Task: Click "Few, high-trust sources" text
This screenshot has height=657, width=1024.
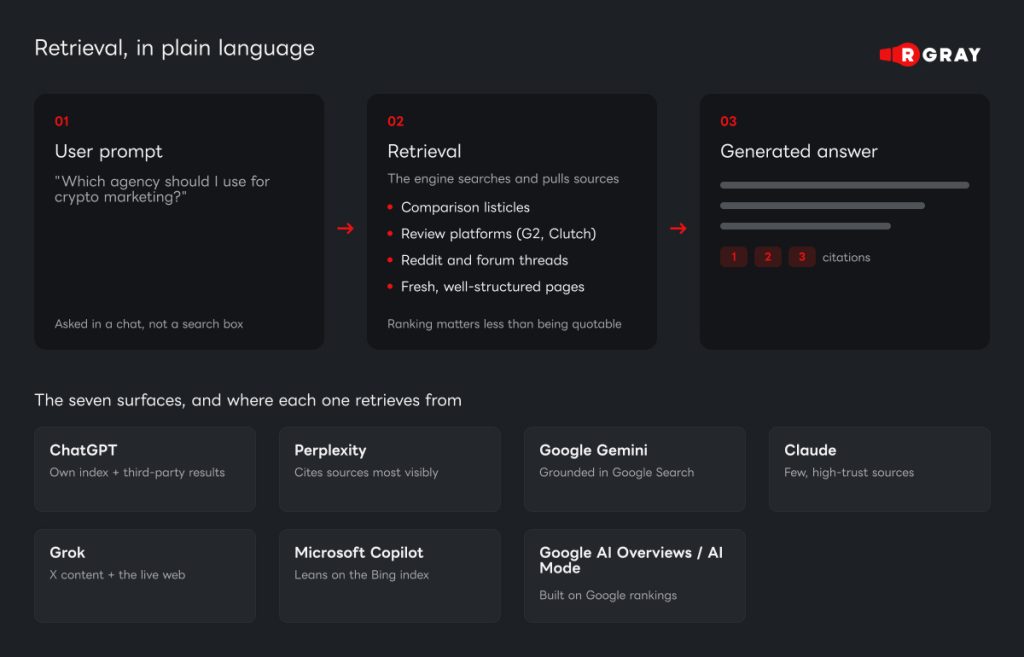Action: (849, 472)
